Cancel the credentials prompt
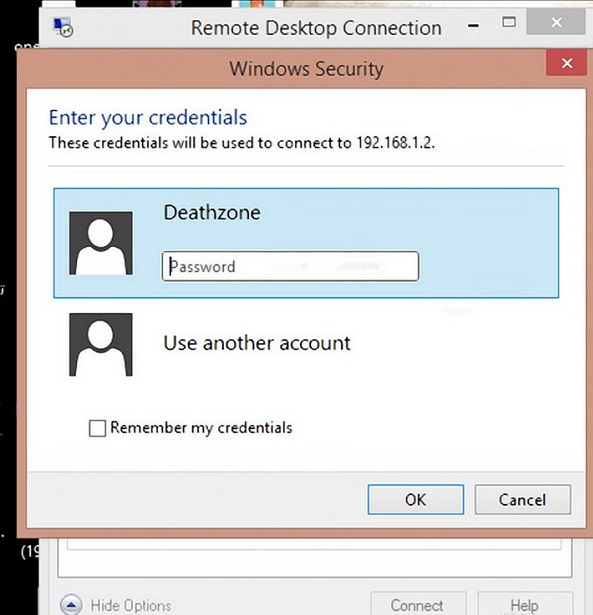593x615 pixels. tap(522, 500)
